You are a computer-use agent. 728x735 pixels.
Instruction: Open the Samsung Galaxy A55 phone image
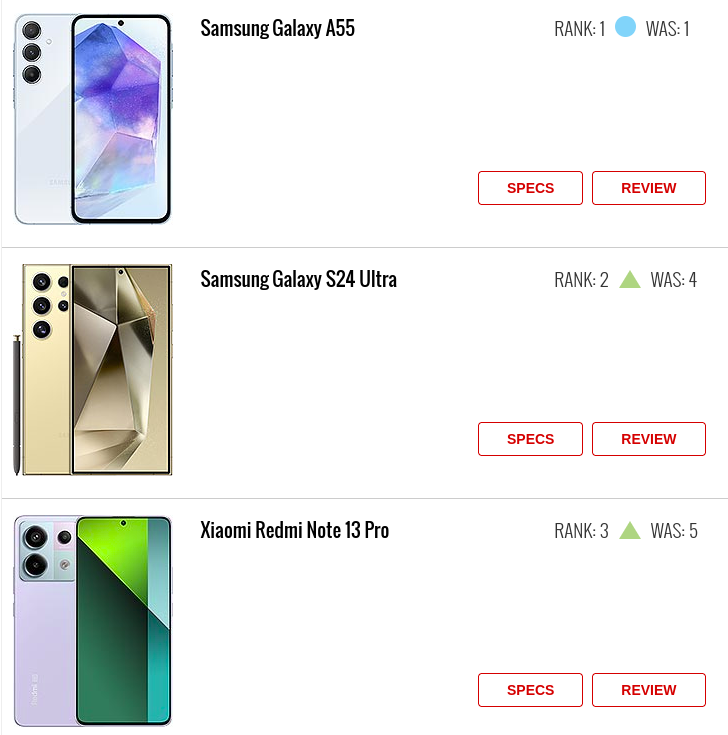(93, 119)
